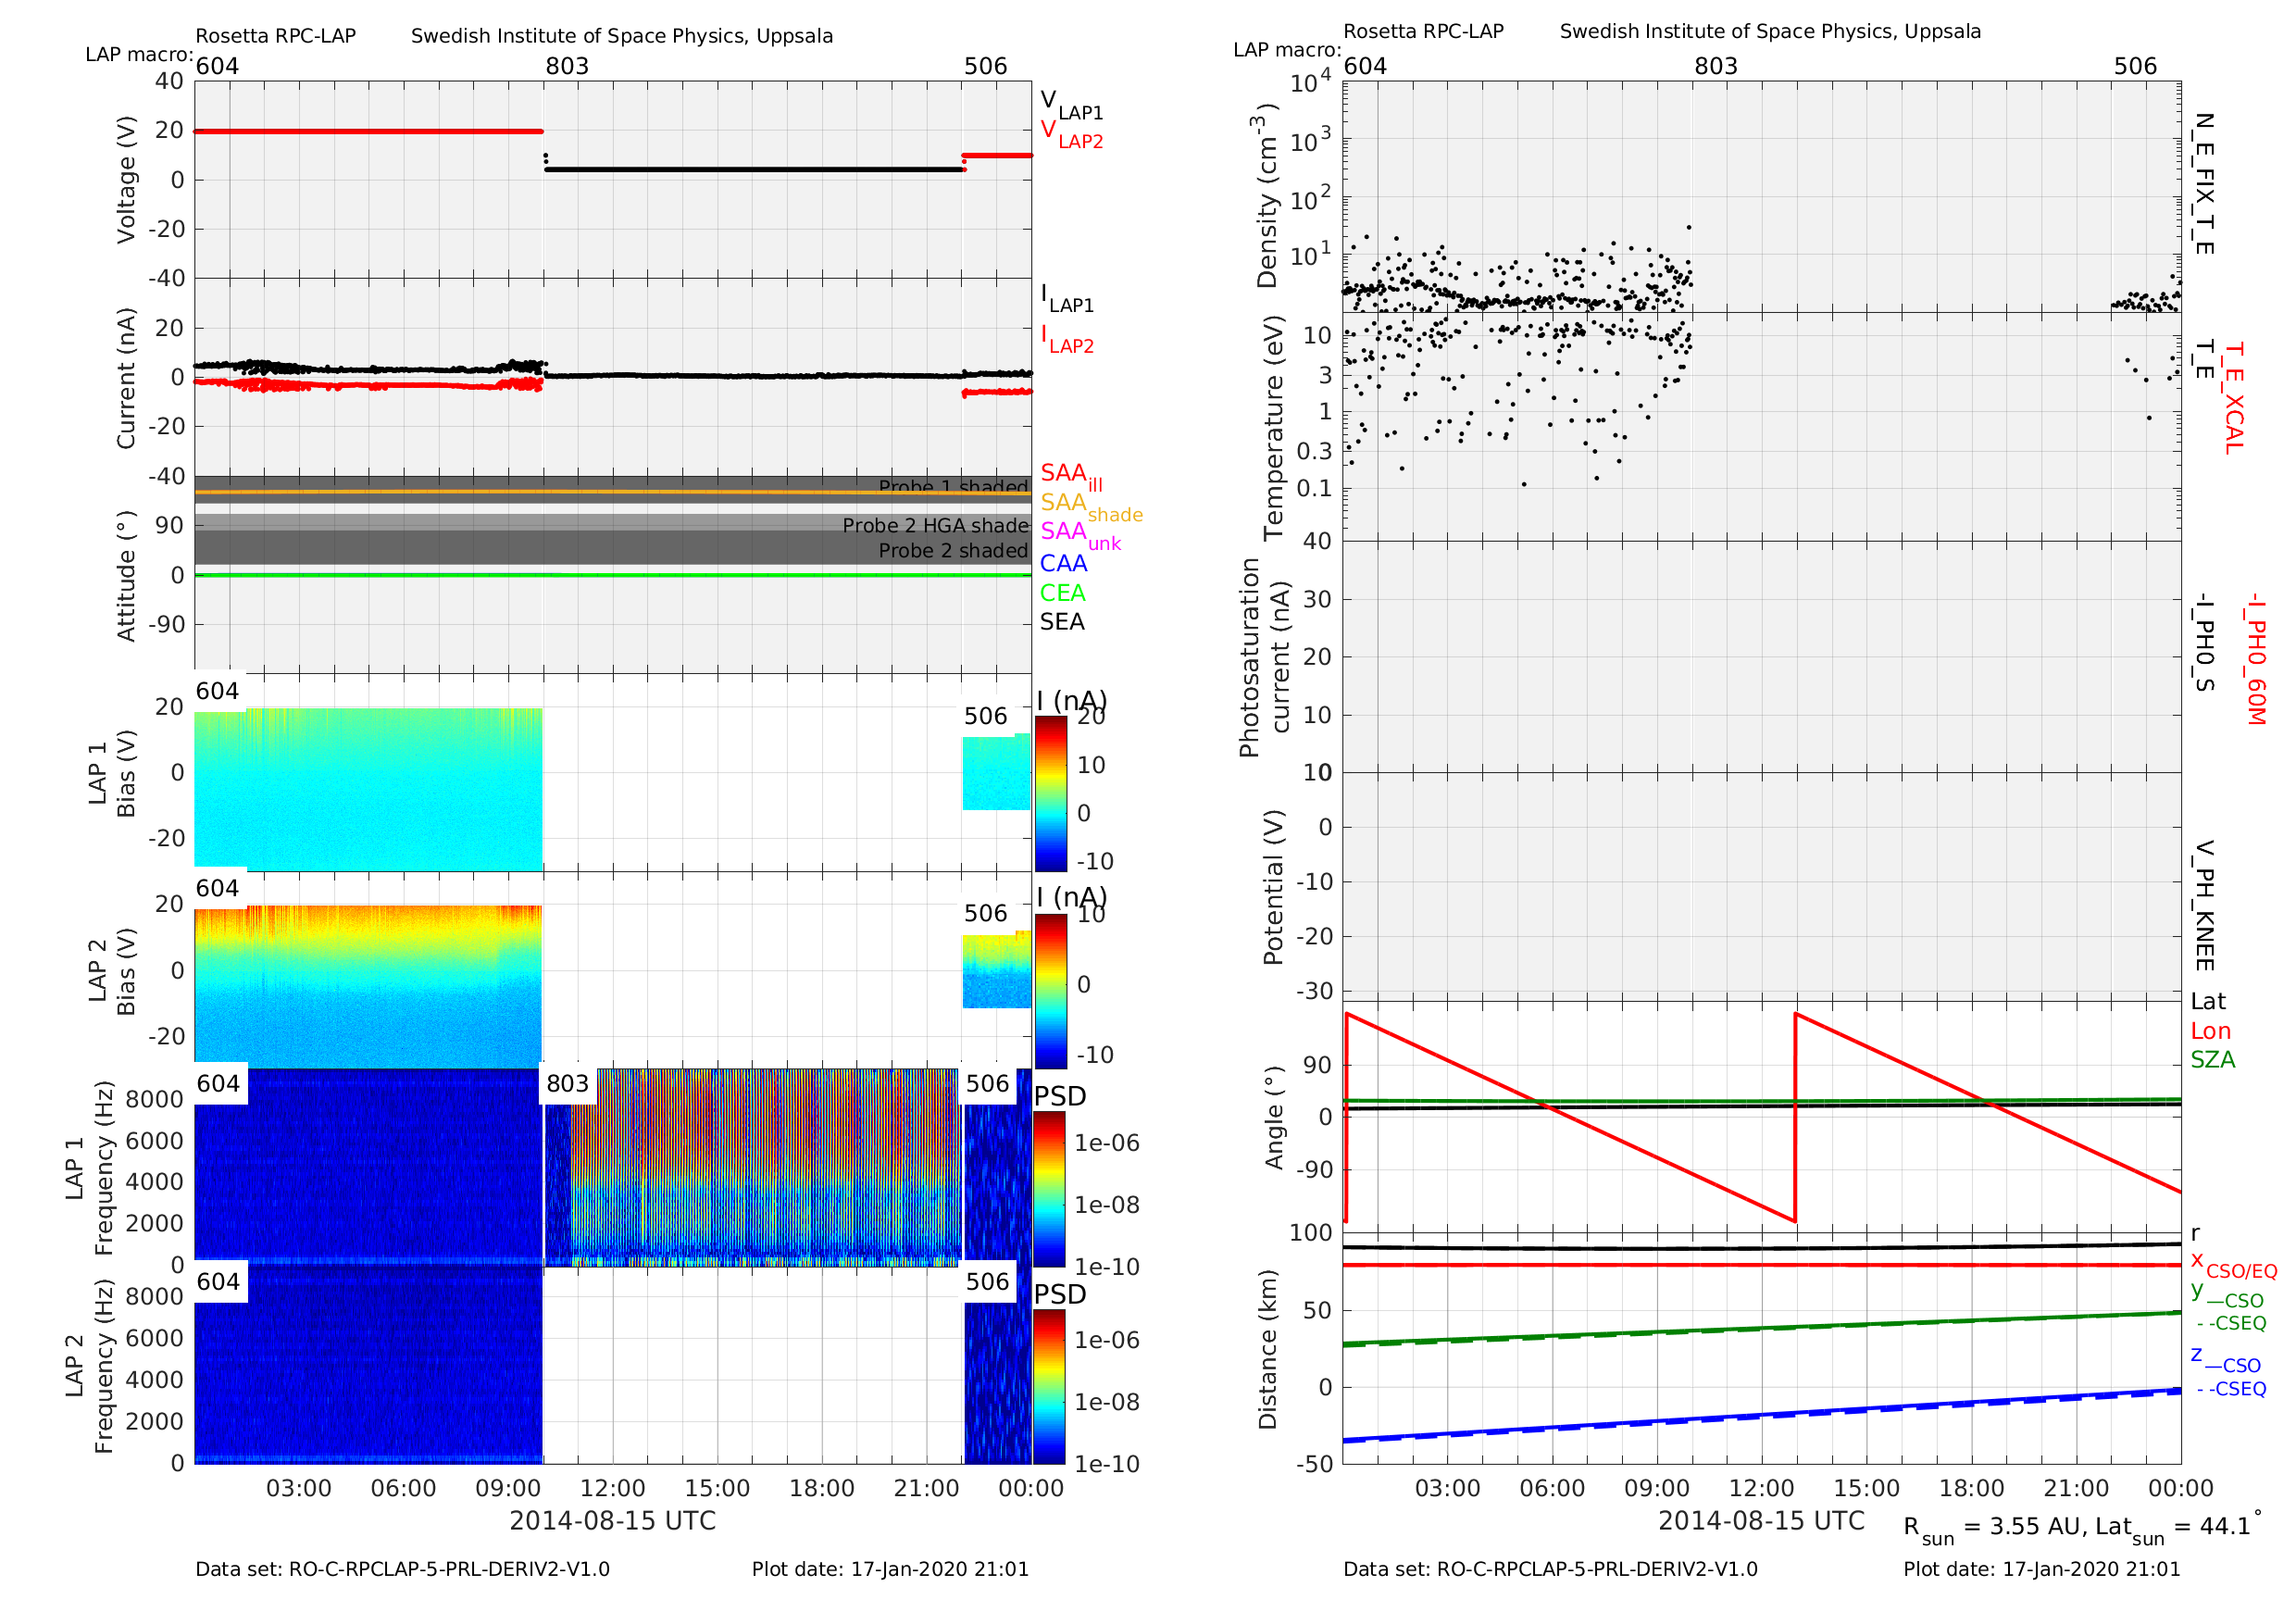Click the LAP 1 Frequency PSD colorbar
Viewport: 2296px width, 1624px height.
point(1050,1190)
